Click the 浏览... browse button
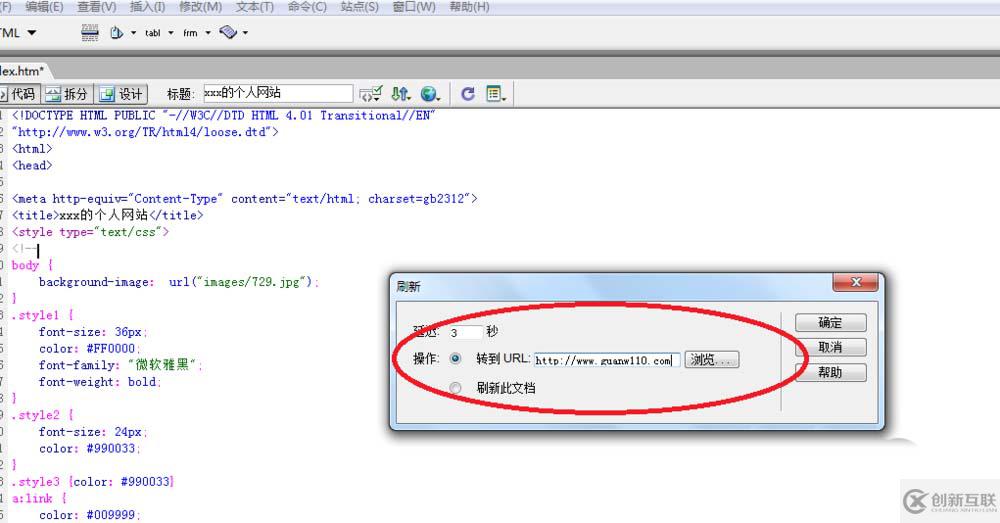 pos(712,360)
